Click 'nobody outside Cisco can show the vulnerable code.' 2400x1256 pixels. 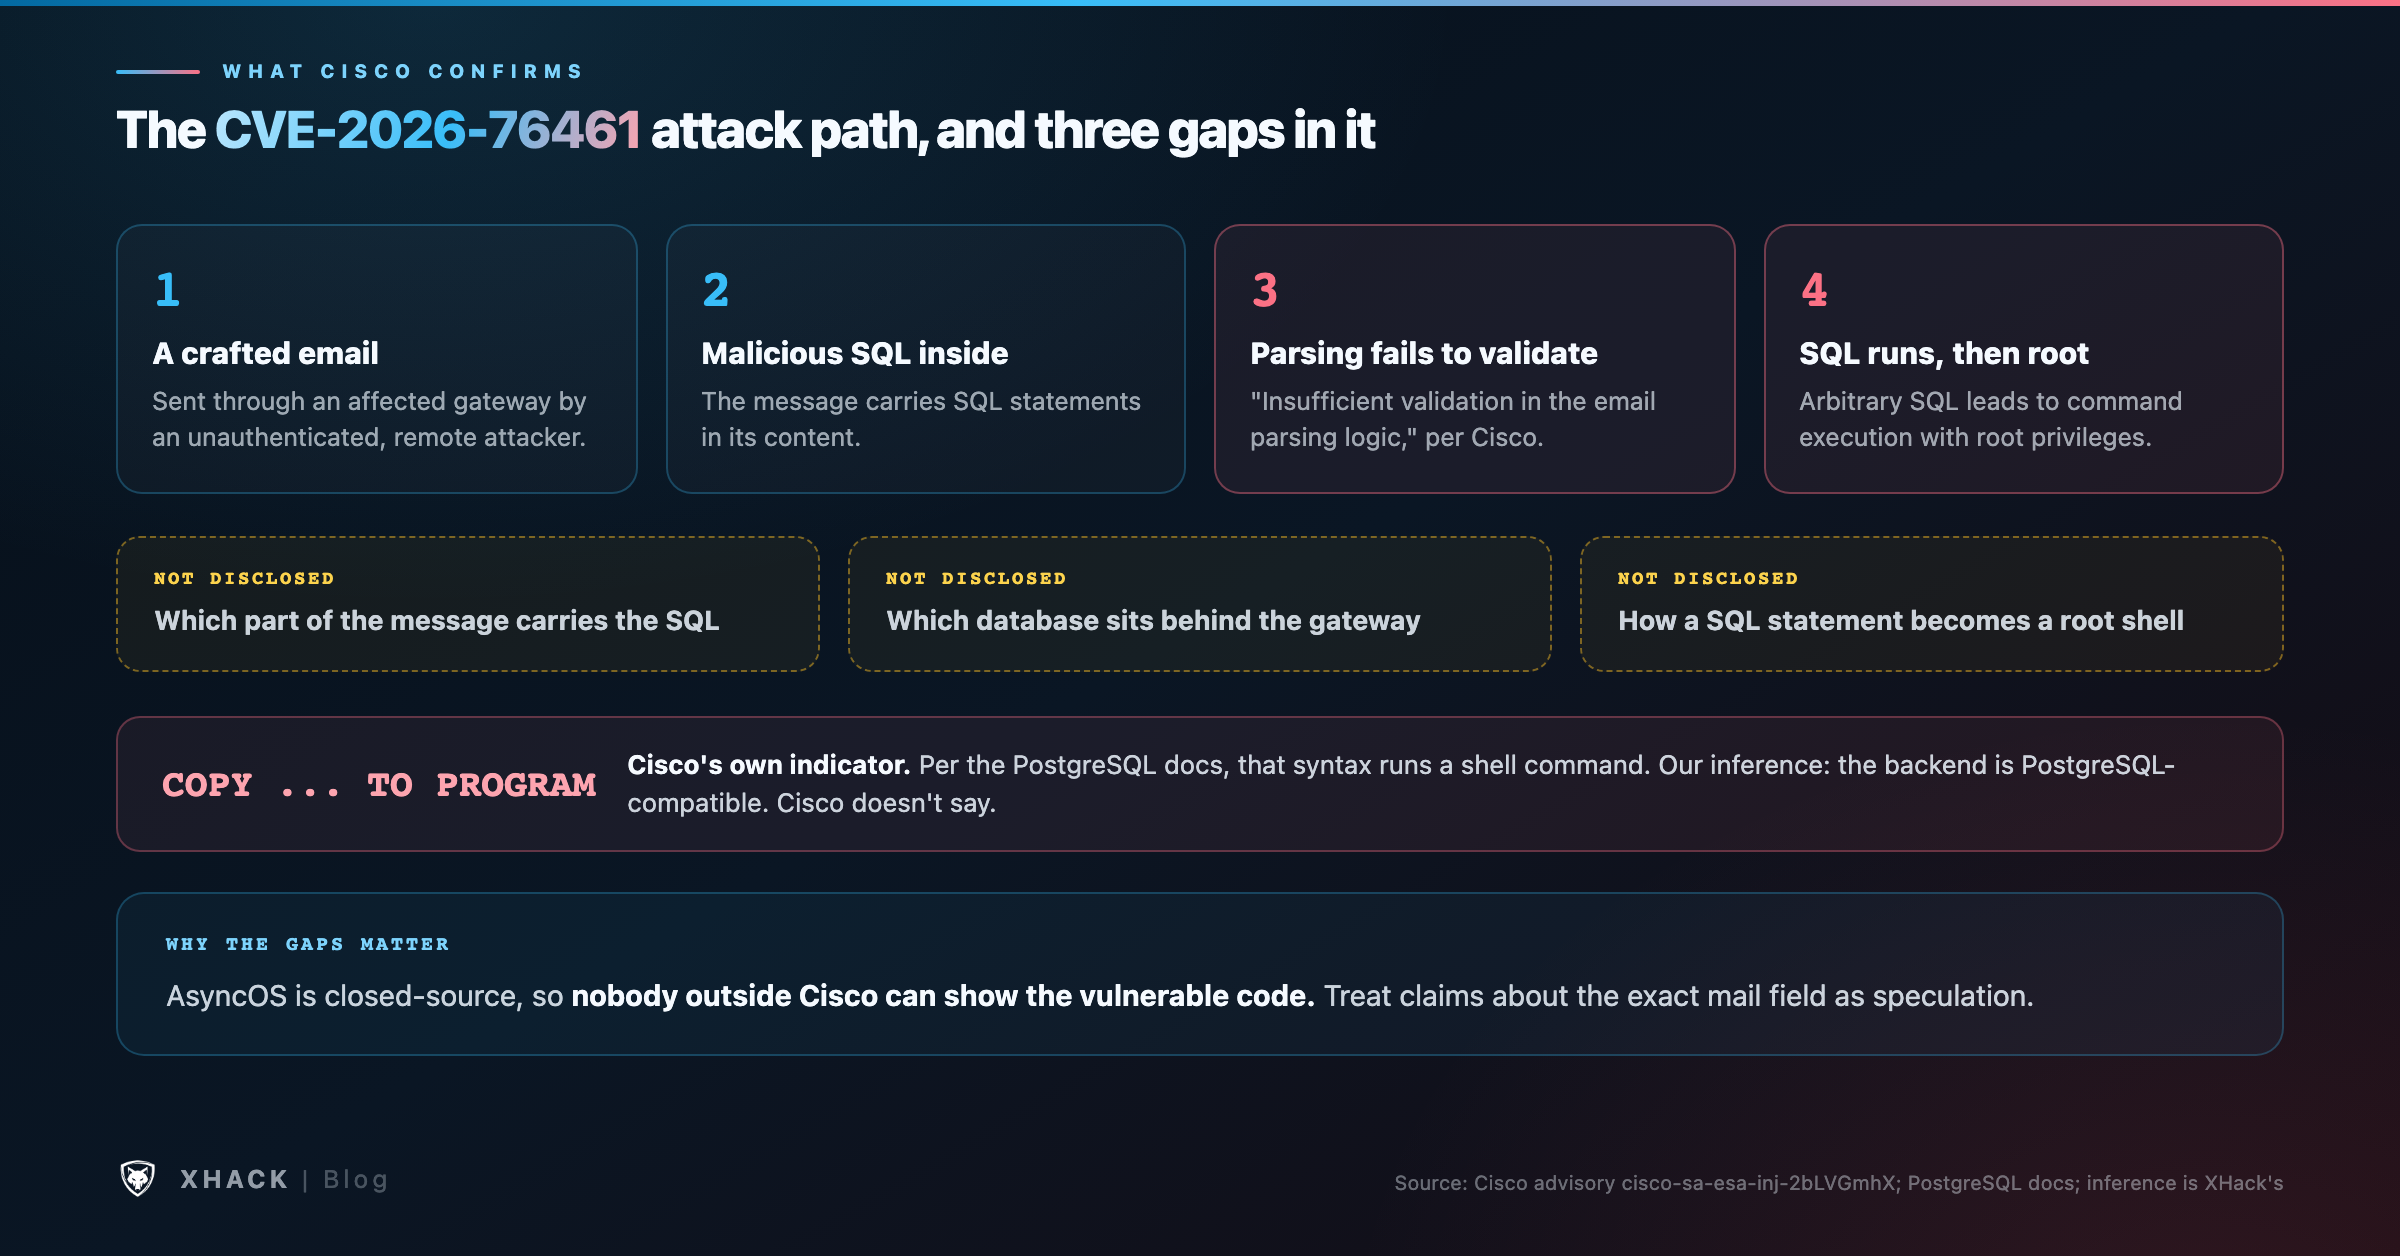[x=943, y=996]
